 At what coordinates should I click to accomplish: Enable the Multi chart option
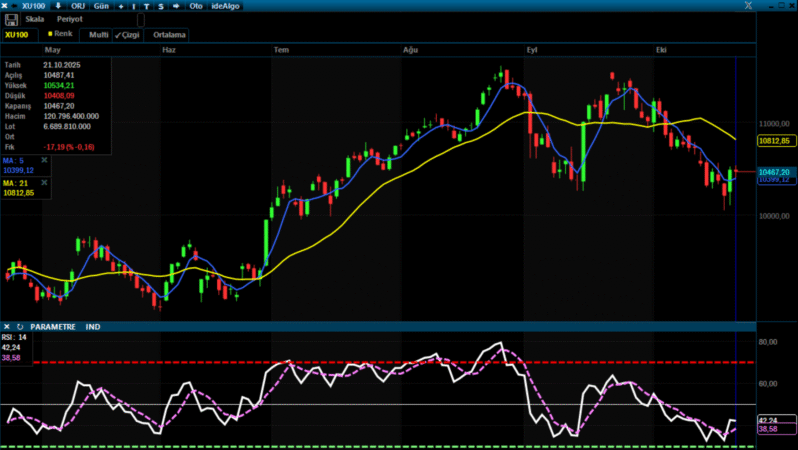[98, 34]
